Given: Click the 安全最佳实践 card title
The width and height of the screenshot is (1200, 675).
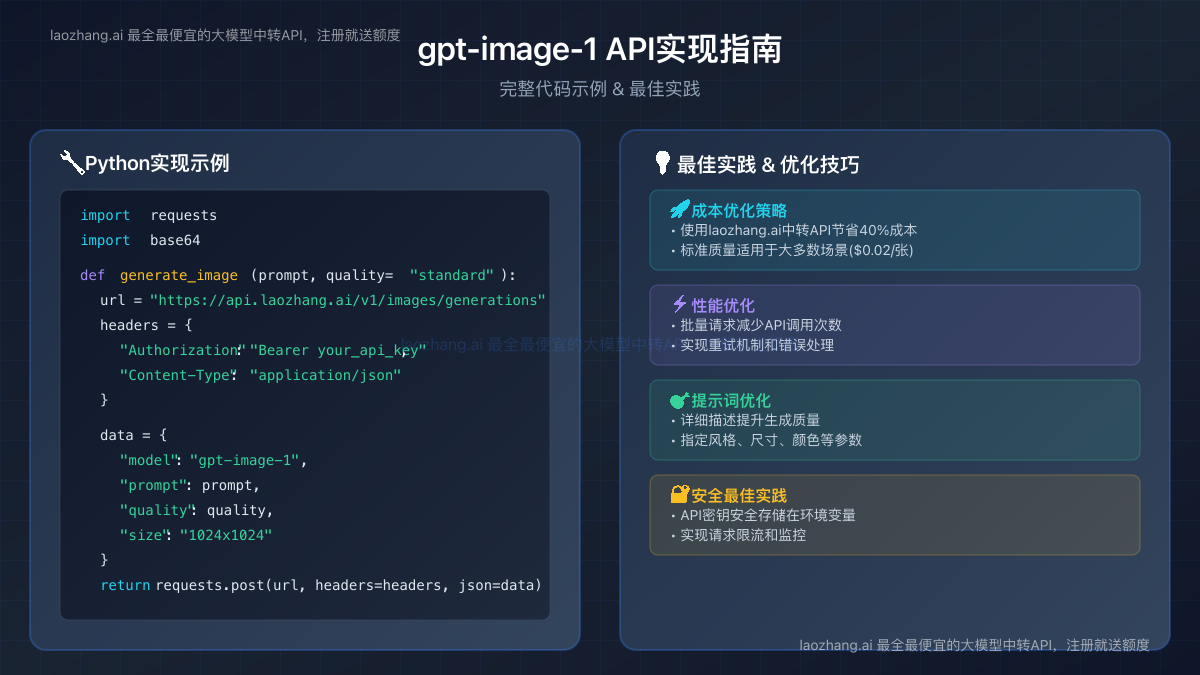Looking at the screenshot, I should click(740, 495).
